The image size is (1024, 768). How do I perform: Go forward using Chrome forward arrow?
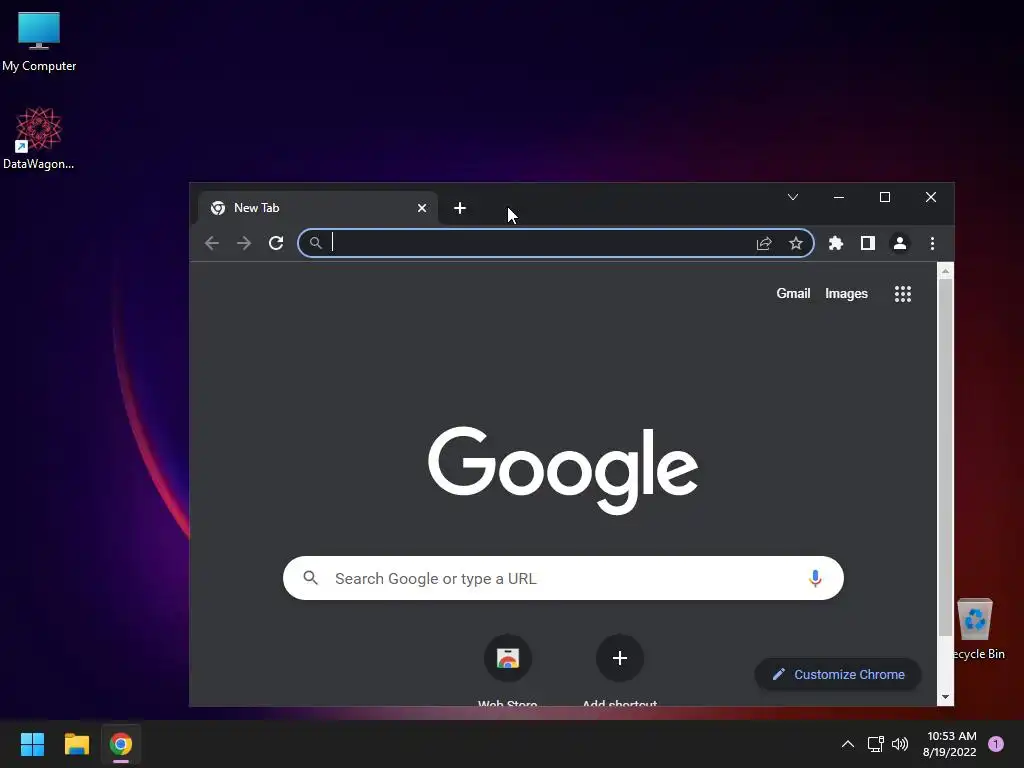click(x=244, y=244)
